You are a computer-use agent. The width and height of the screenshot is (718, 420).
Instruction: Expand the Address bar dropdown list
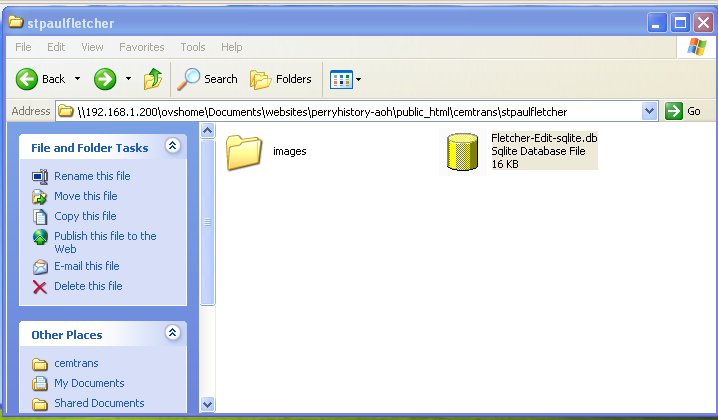coord(649,111)
